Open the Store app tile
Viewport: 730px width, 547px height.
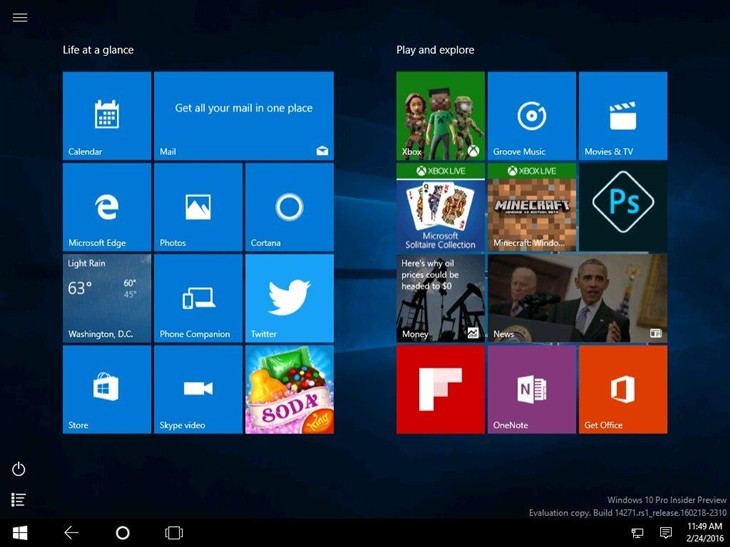click(x=107, y=389)
